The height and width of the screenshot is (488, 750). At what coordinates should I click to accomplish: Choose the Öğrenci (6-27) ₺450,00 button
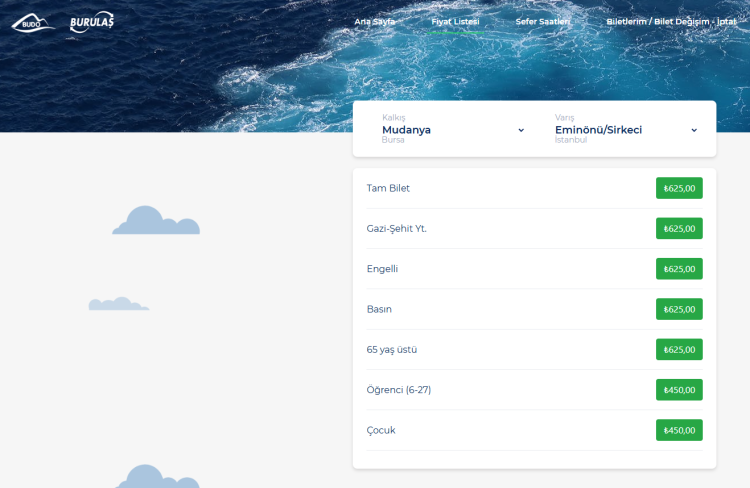pyautogui.click(x=679, y=390)
